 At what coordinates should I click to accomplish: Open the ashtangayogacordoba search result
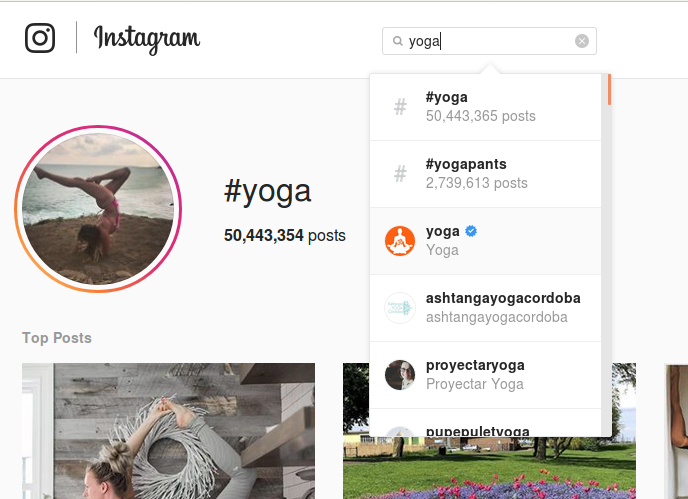[x=486, y=308]
